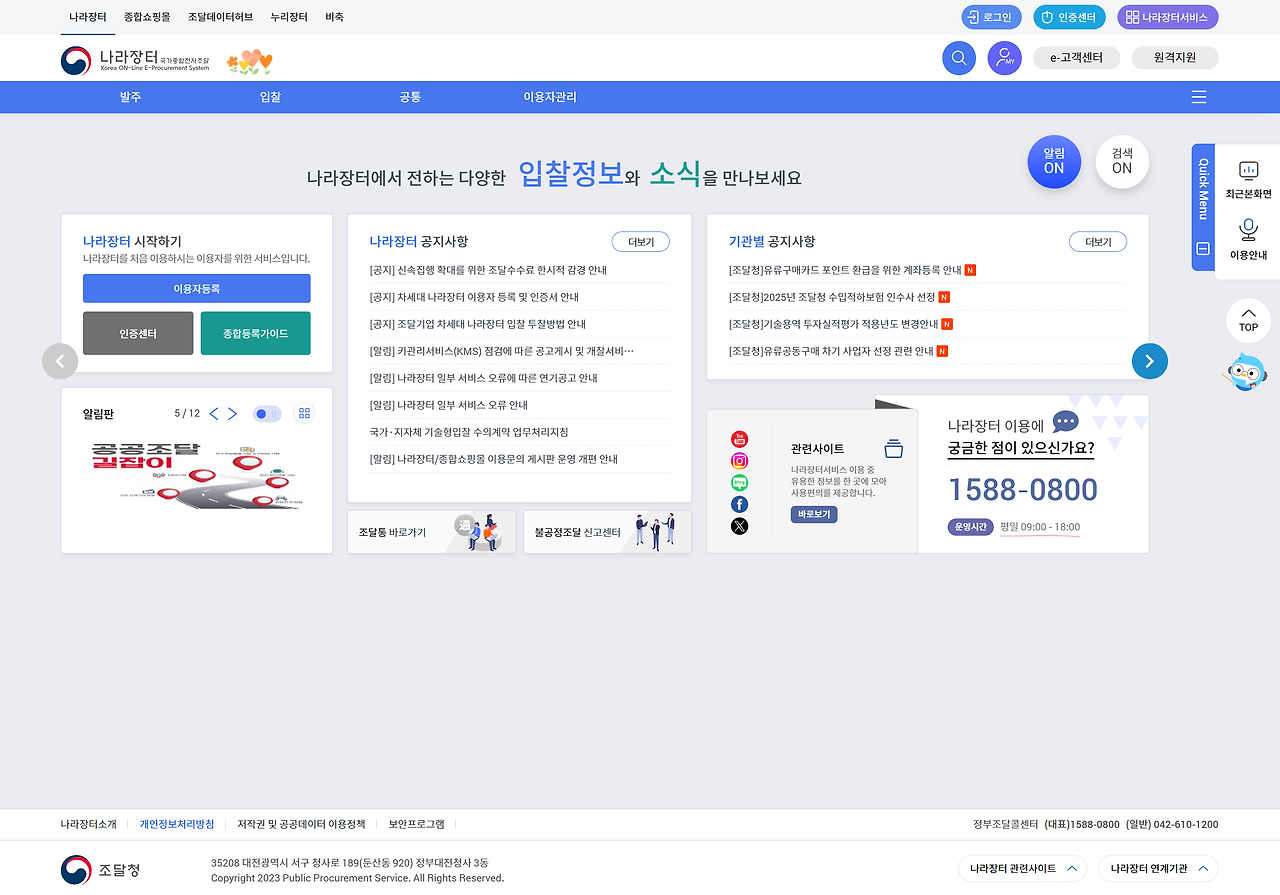1280x895 pixels.
Task: Open the 입찰 menu
Action: (270, 97)
